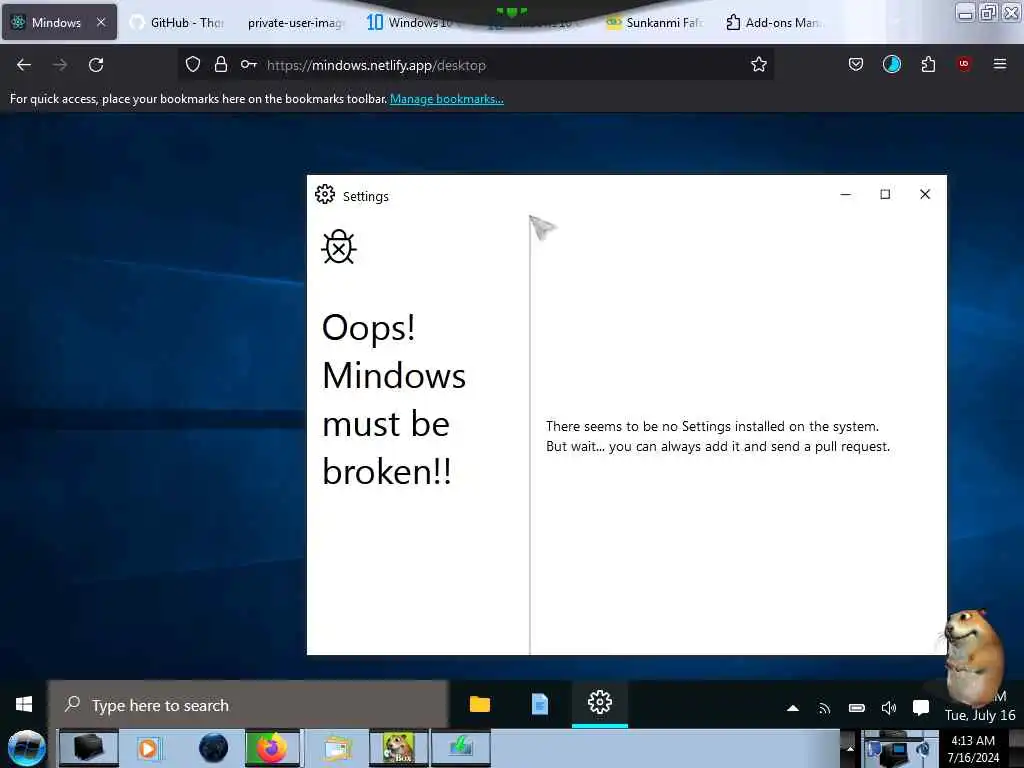Click the saved password key icon
Viewport: 1024px width, 768px height.
(x=248, y=65)
